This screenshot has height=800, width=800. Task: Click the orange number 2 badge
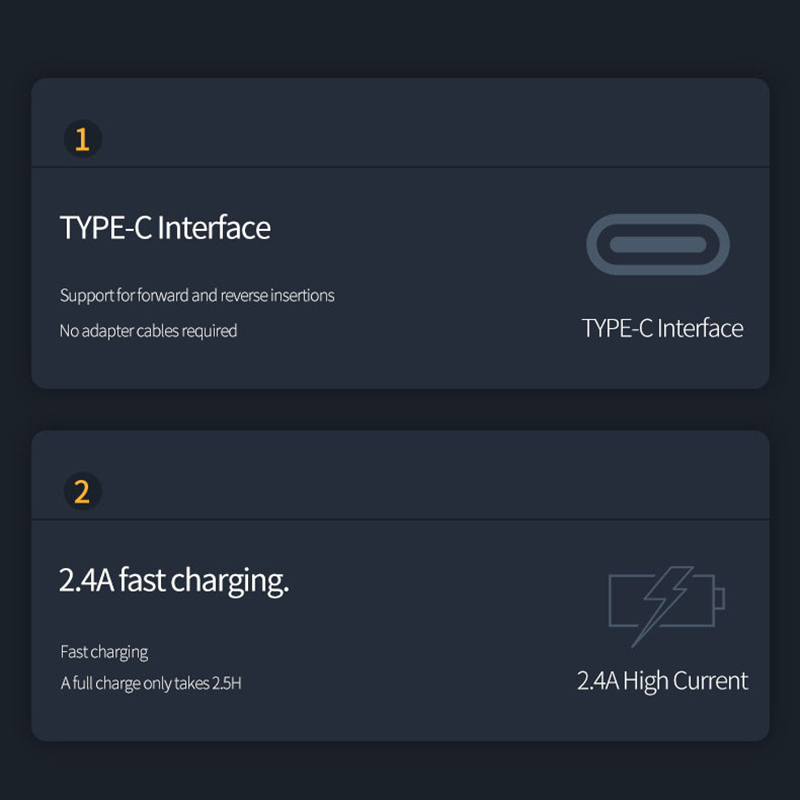82,492
